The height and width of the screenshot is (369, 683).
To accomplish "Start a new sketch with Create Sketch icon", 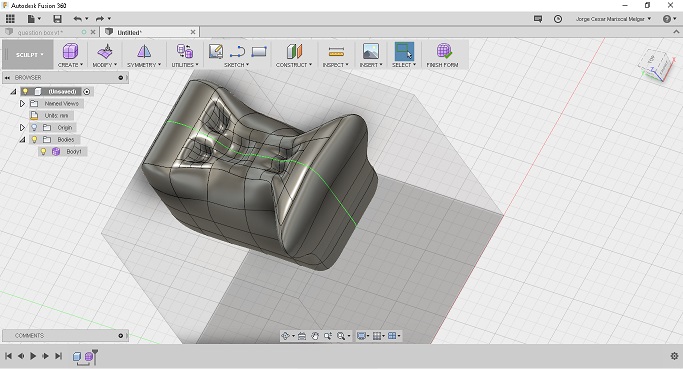I will point(216,51).
